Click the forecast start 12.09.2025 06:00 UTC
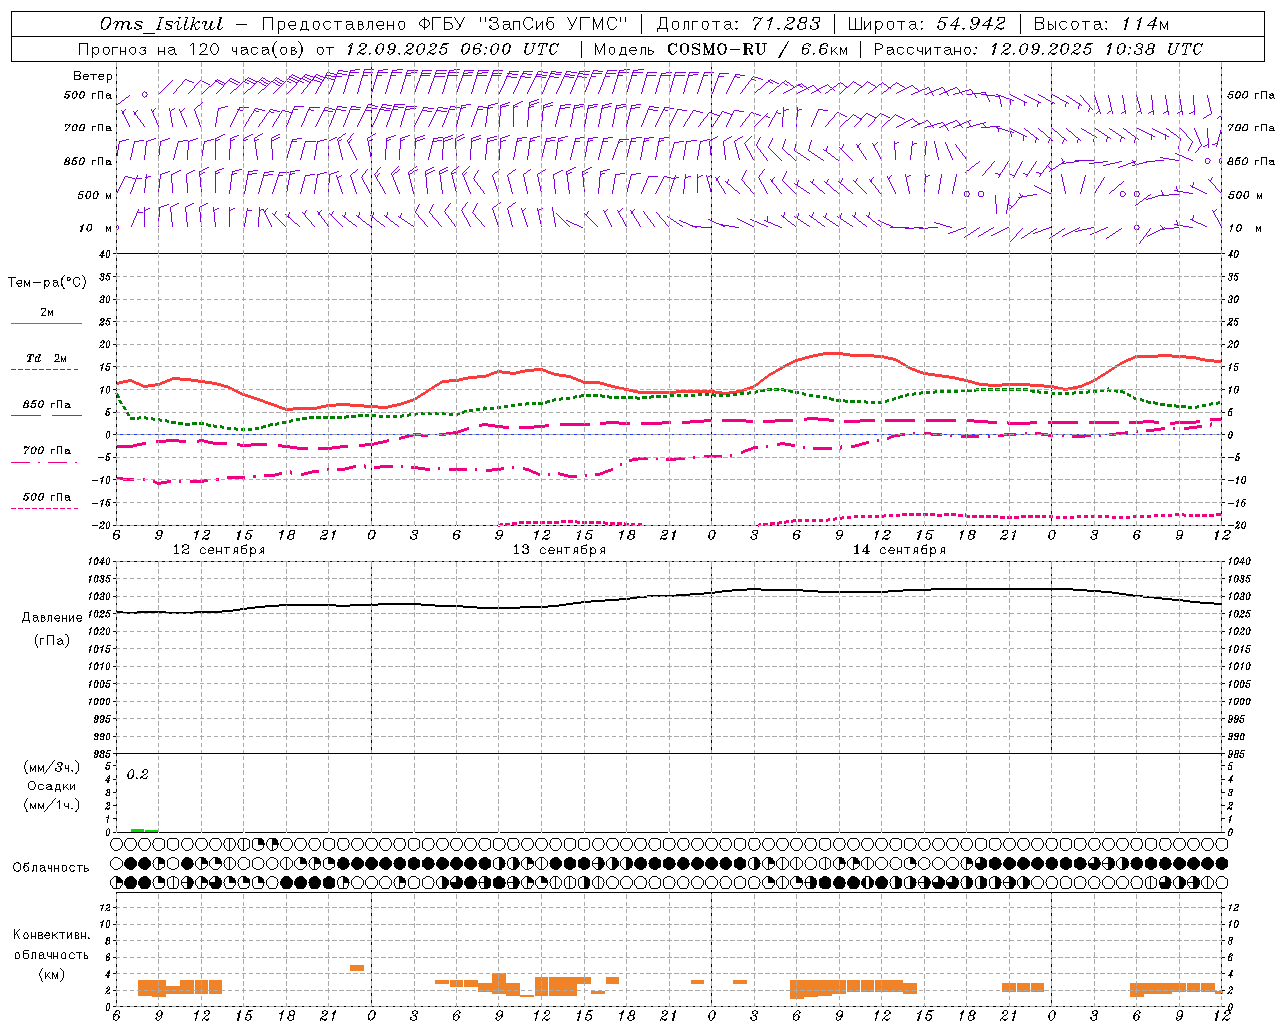1280x1024 pixels. click(x=452, y=49)
